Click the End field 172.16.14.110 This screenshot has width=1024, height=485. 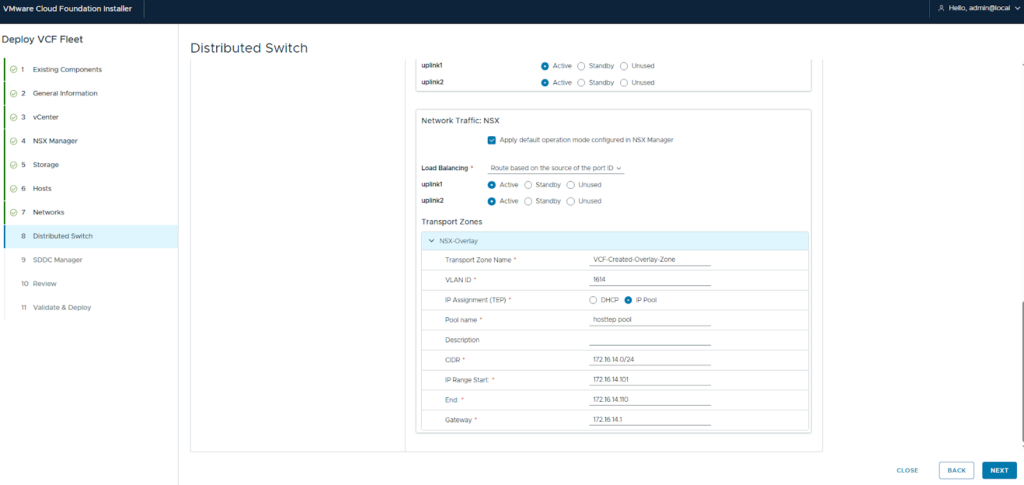pyautogui.click(x=650, y=399)
